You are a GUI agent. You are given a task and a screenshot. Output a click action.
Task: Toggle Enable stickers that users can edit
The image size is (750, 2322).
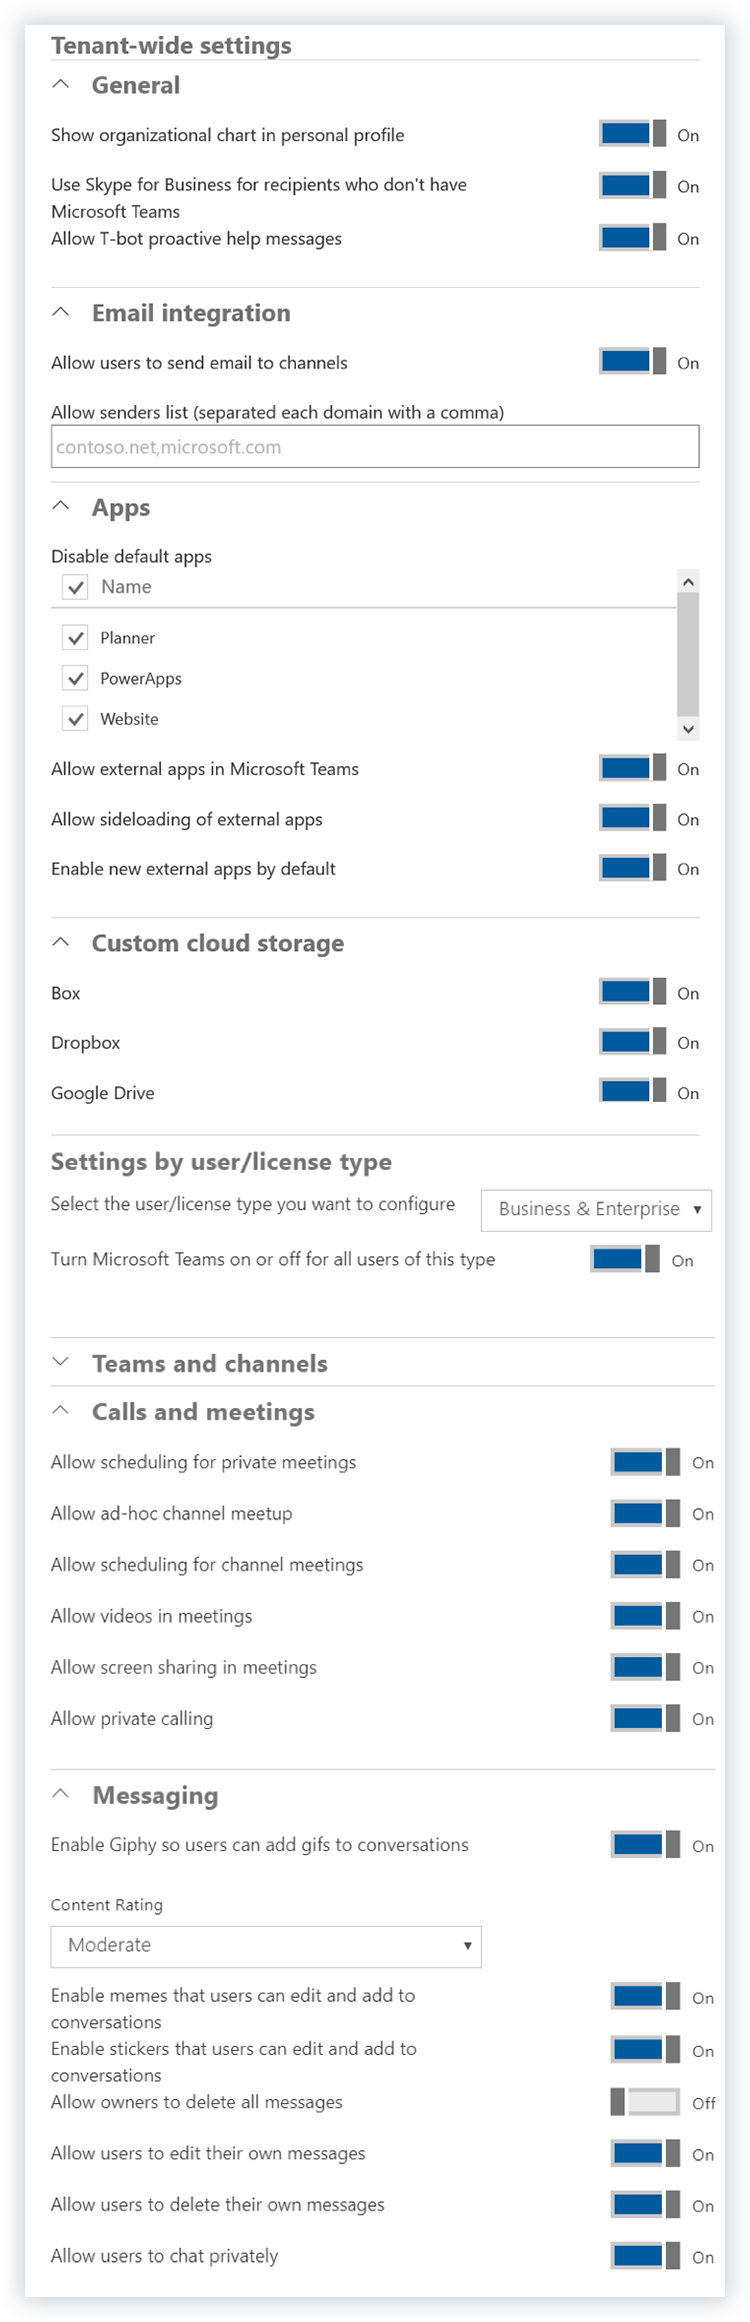click(x=646, y=2050)
